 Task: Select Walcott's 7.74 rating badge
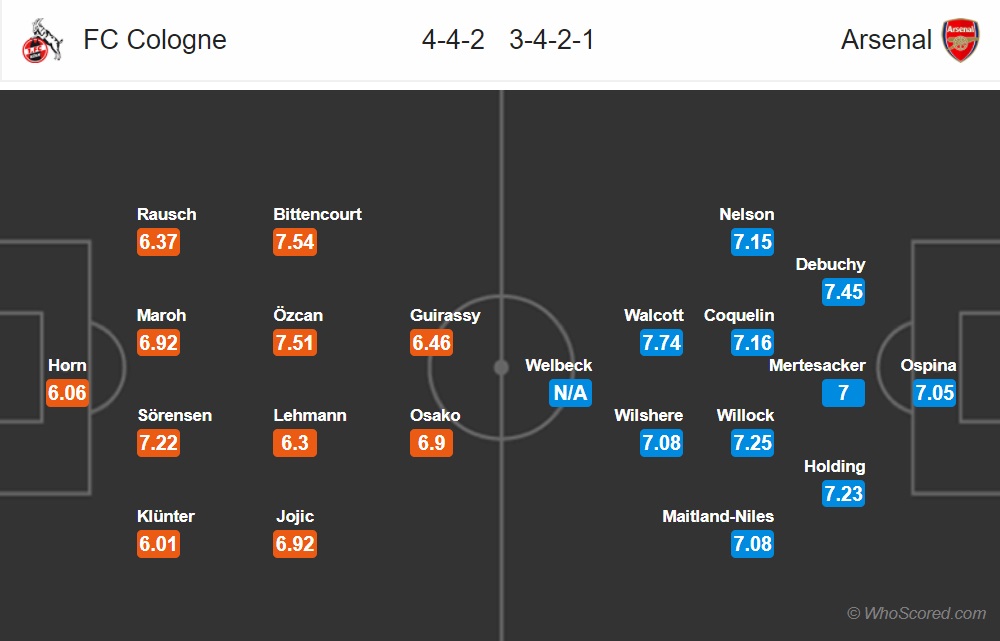point(661,343)
